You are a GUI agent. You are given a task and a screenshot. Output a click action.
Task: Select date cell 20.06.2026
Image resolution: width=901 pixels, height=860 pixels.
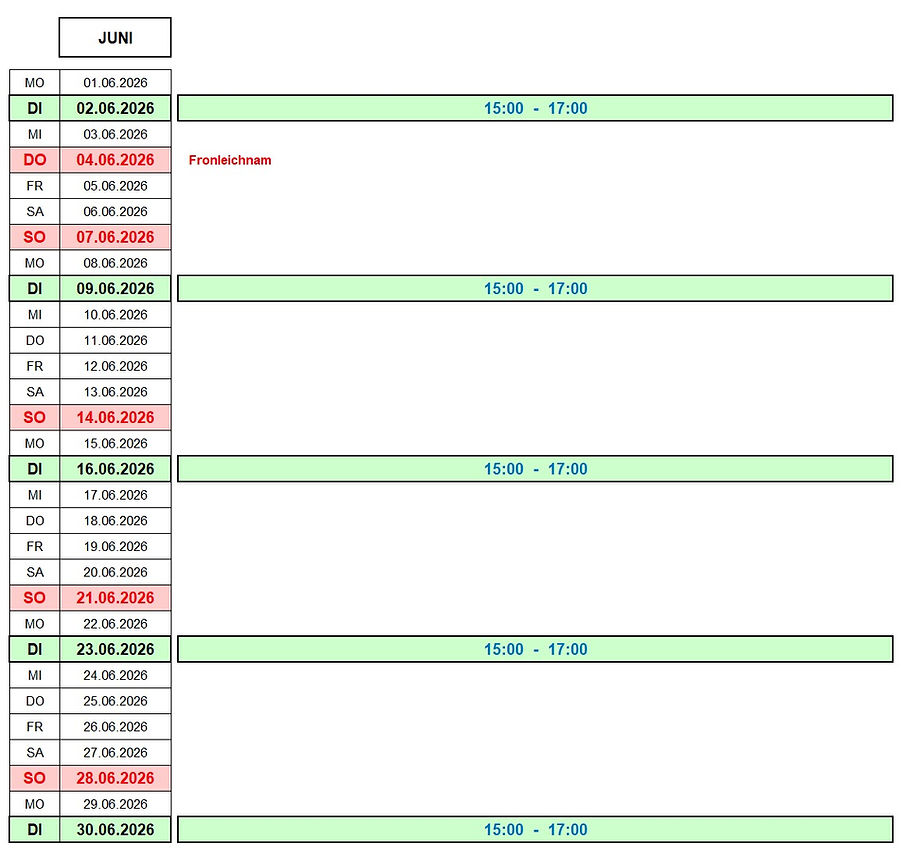click(115, 572)
